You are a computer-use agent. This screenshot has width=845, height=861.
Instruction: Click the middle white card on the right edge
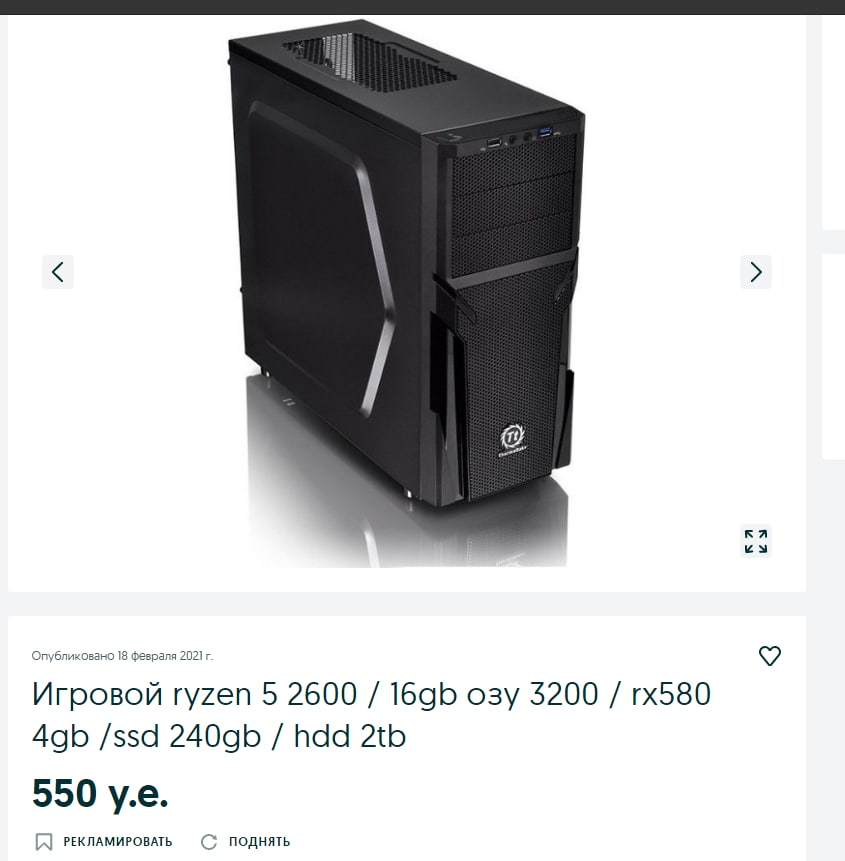[x=833, y=356]
